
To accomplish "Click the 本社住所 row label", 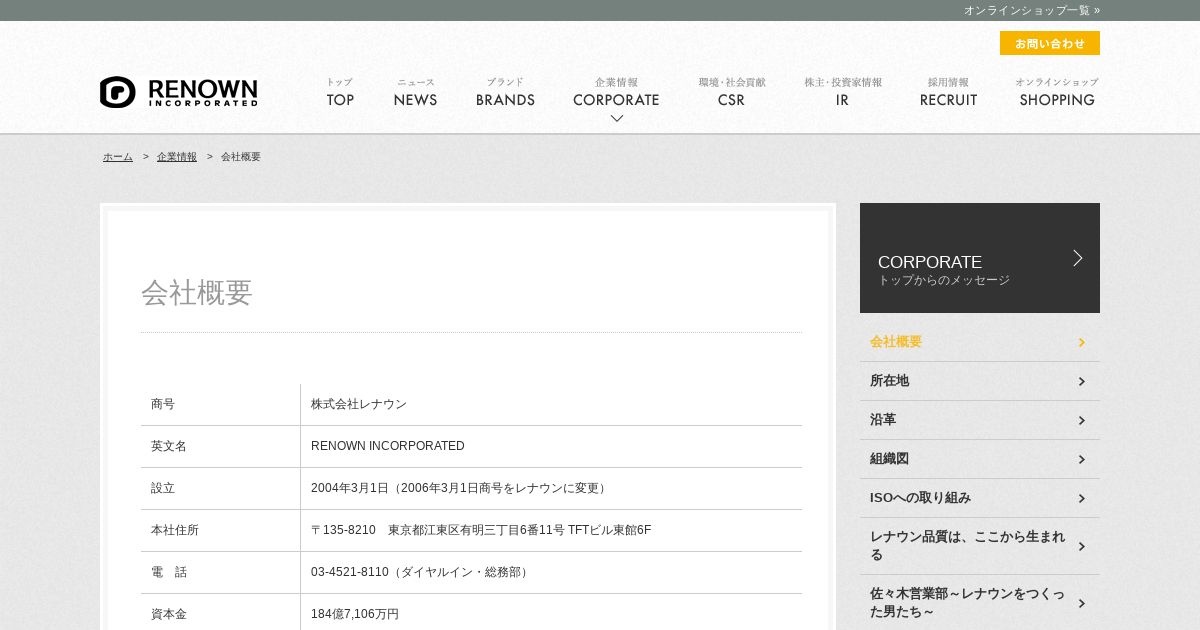I will coord(175,531).
